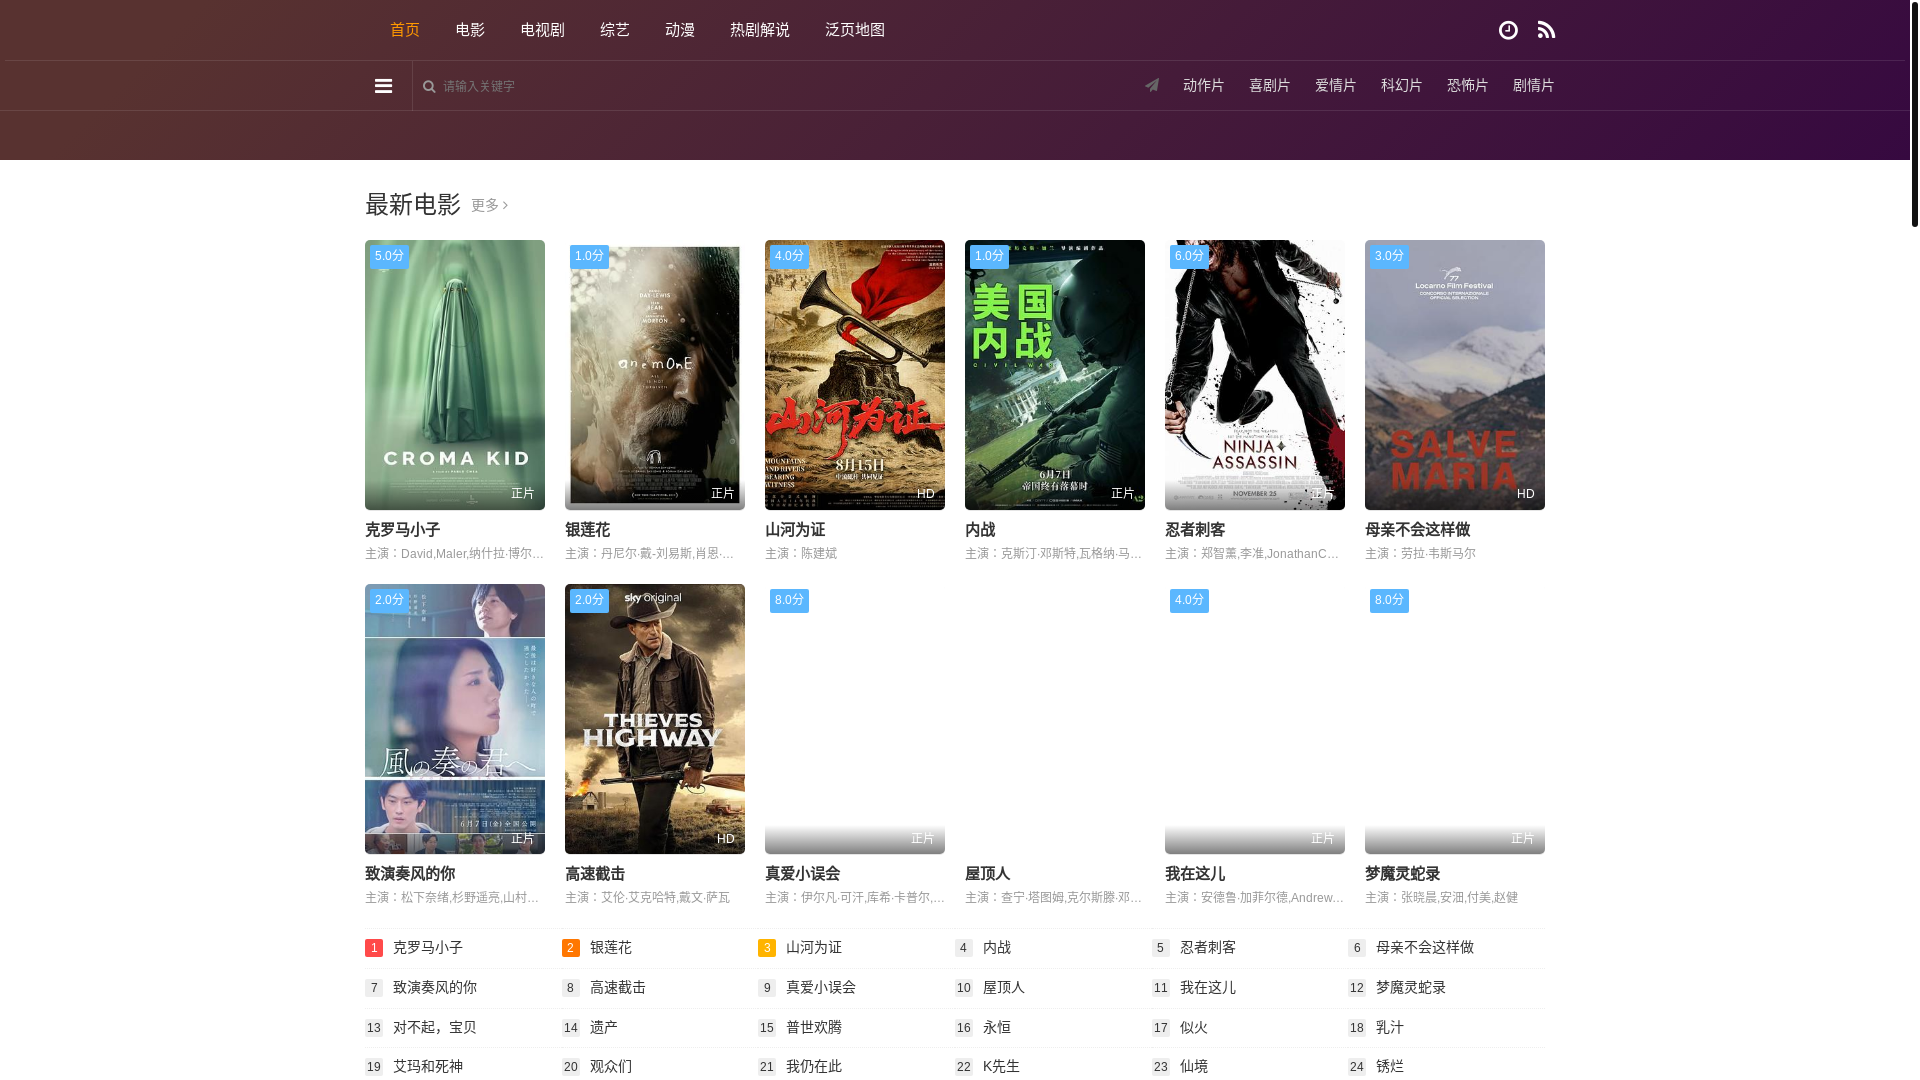Open the watch history clock icon
This screenshot has height=1080, width=1920.
click(x=1508, y=30)
